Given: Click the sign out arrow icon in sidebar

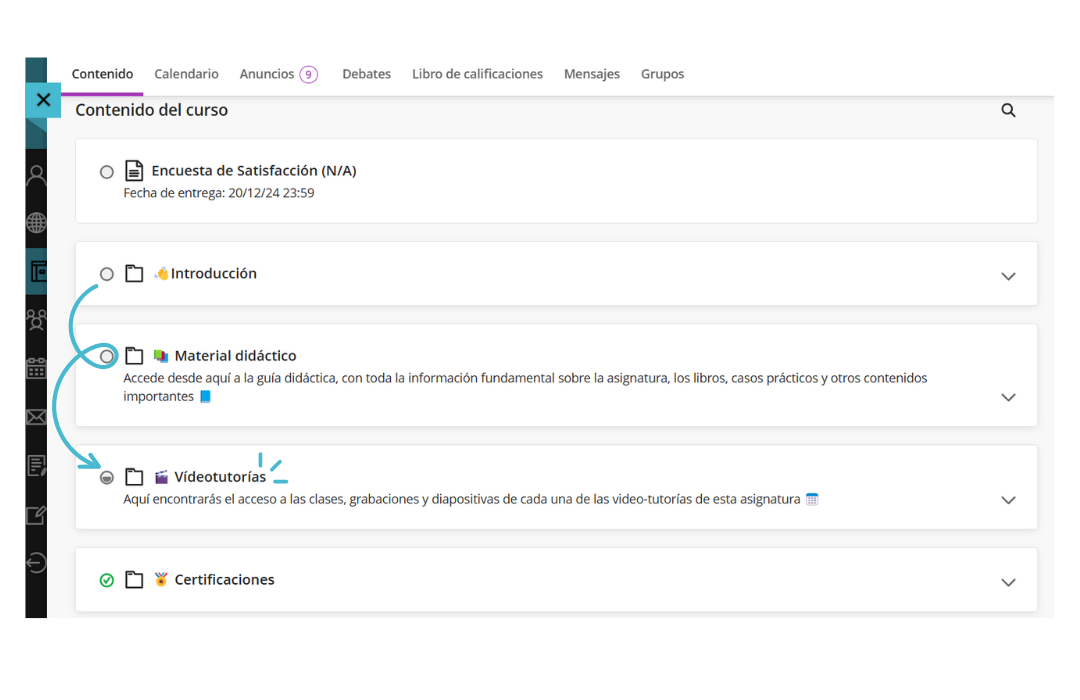Looking at the screenshot, I should [36, 563].
